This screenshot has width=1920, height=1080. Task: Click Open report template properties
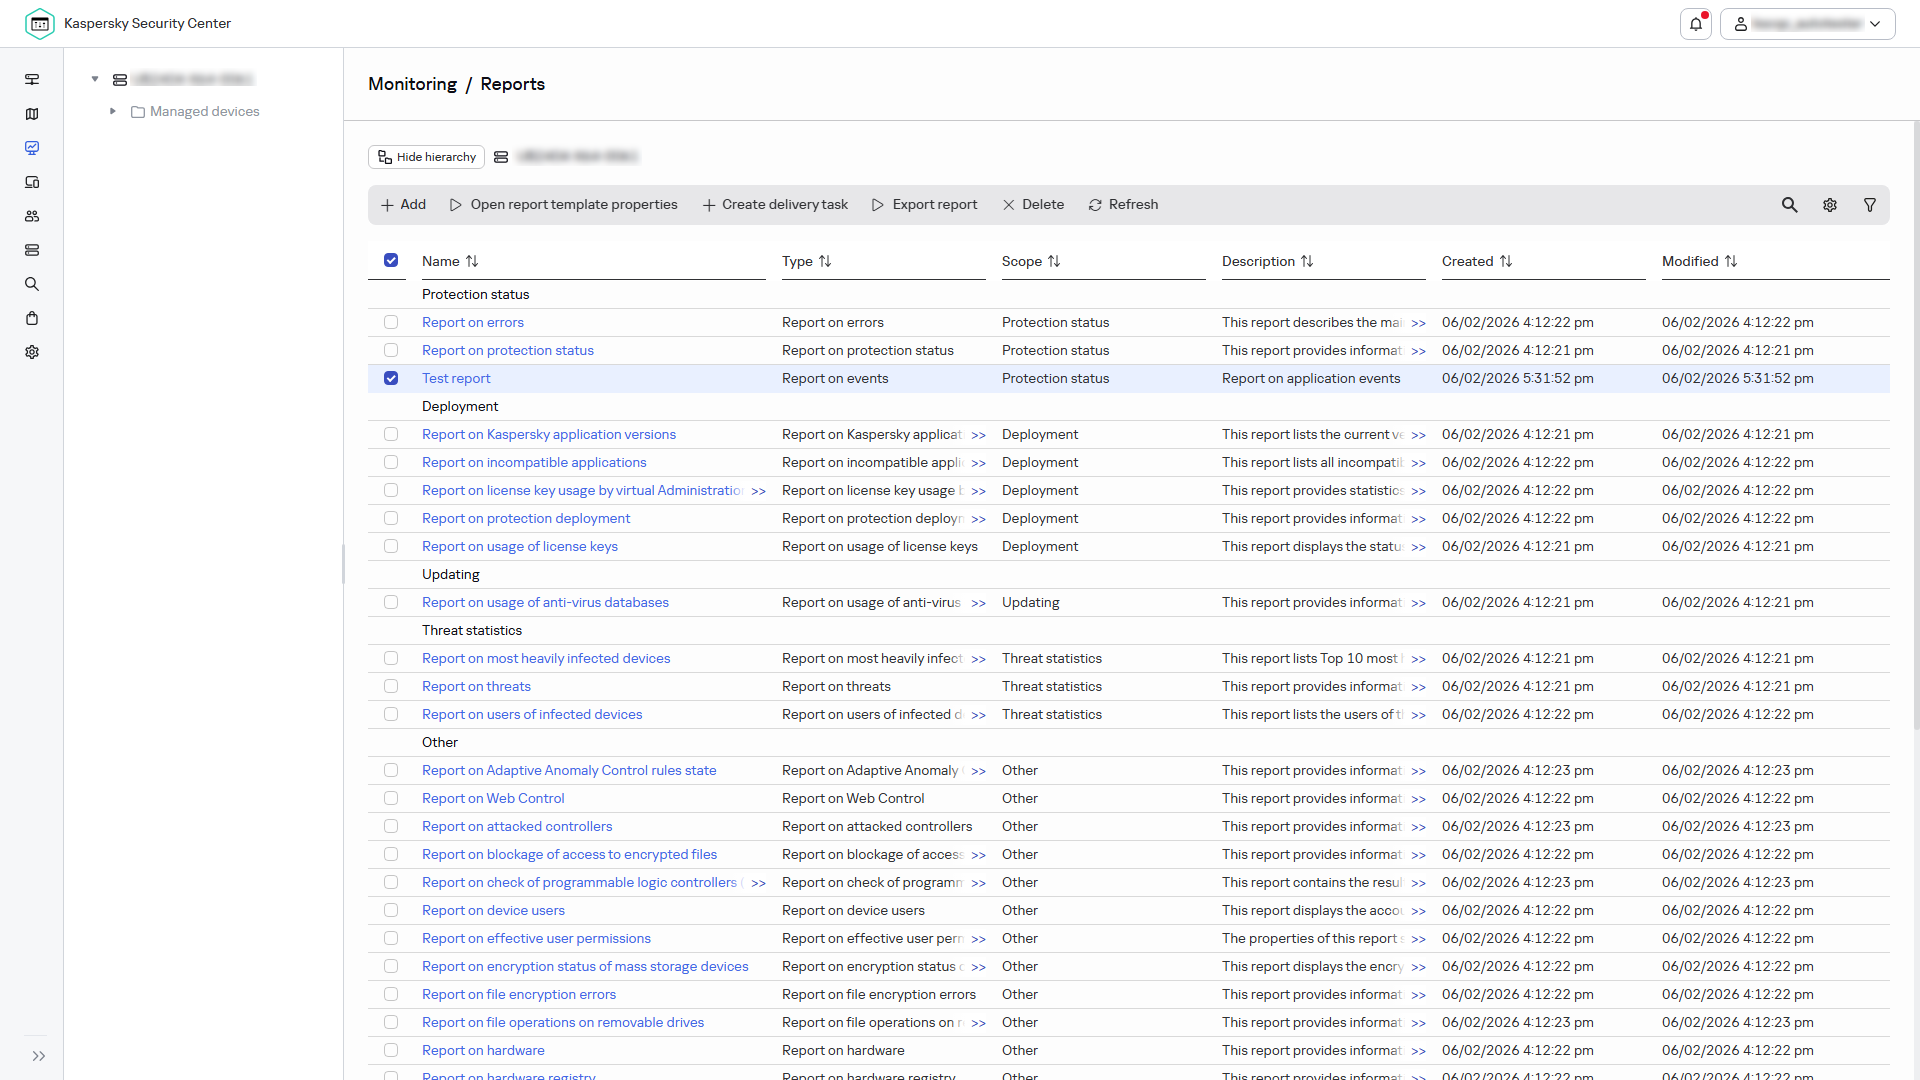pos(564,205)
